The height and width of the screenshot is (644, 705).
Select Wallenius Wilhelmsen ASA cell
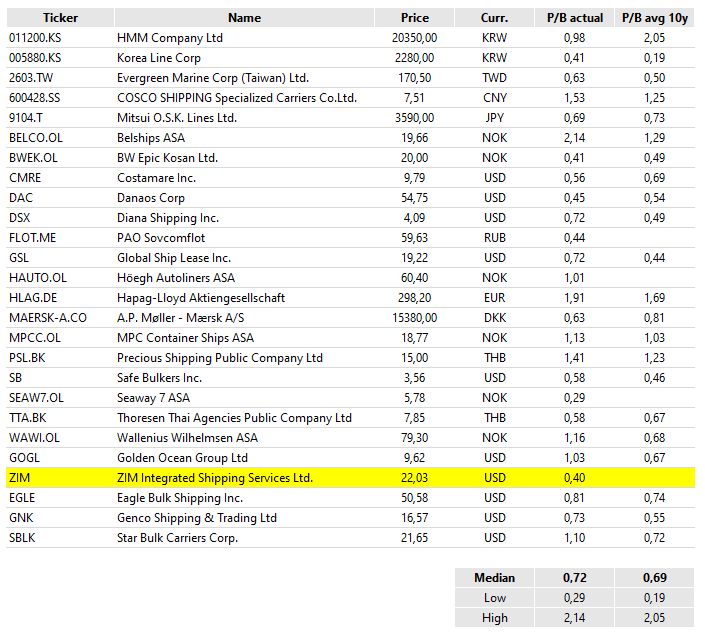pyautogui.click(x=244, y=438)
